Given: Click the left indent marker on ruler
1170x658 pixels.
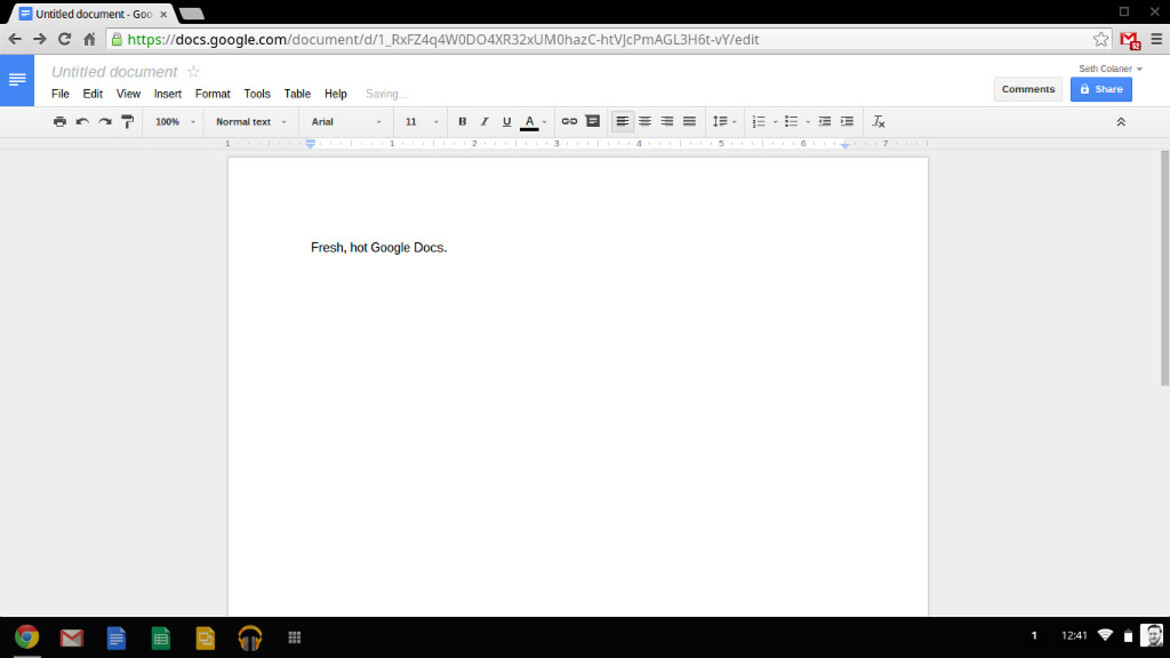Looking at the screenshot, I should pos(310,144).
